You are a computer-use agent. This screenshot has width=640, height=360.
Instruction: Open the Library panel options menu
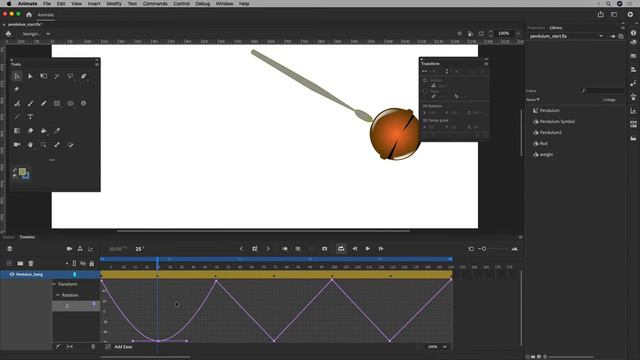click(623, 28)
